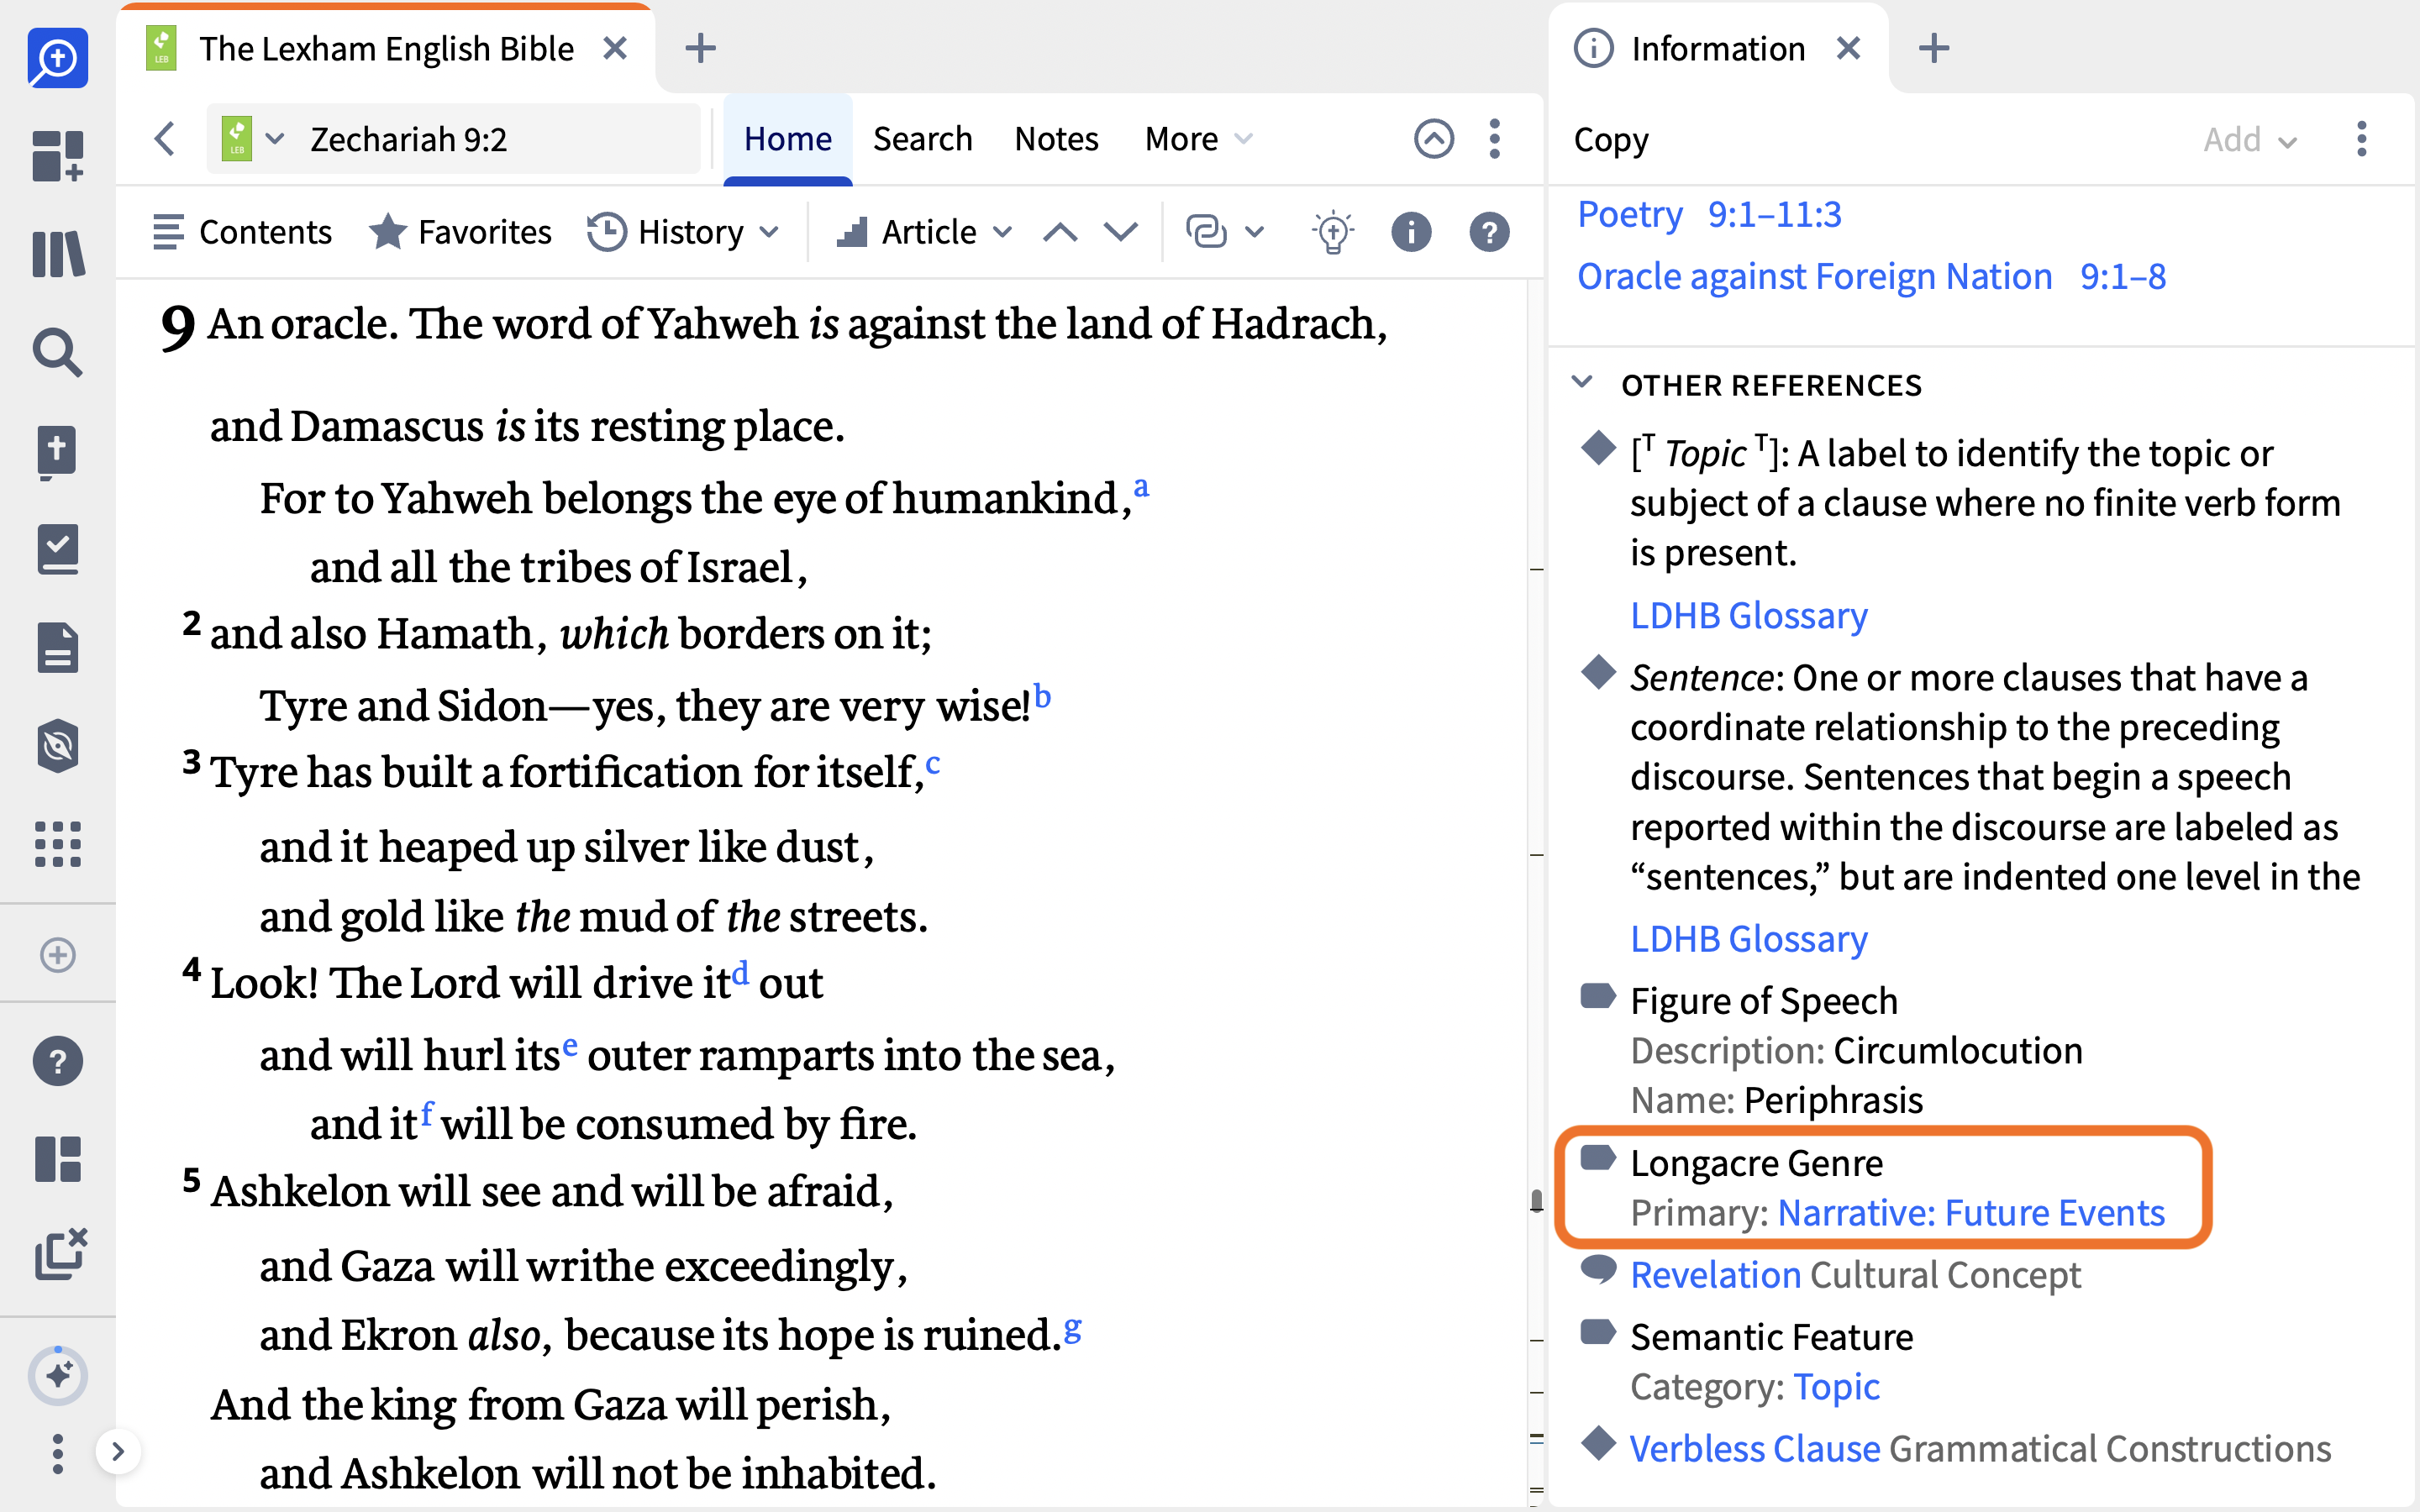The image size is (2420, 1512).
Task: Click the close all panels icon
Action: tap(60, 1255)
